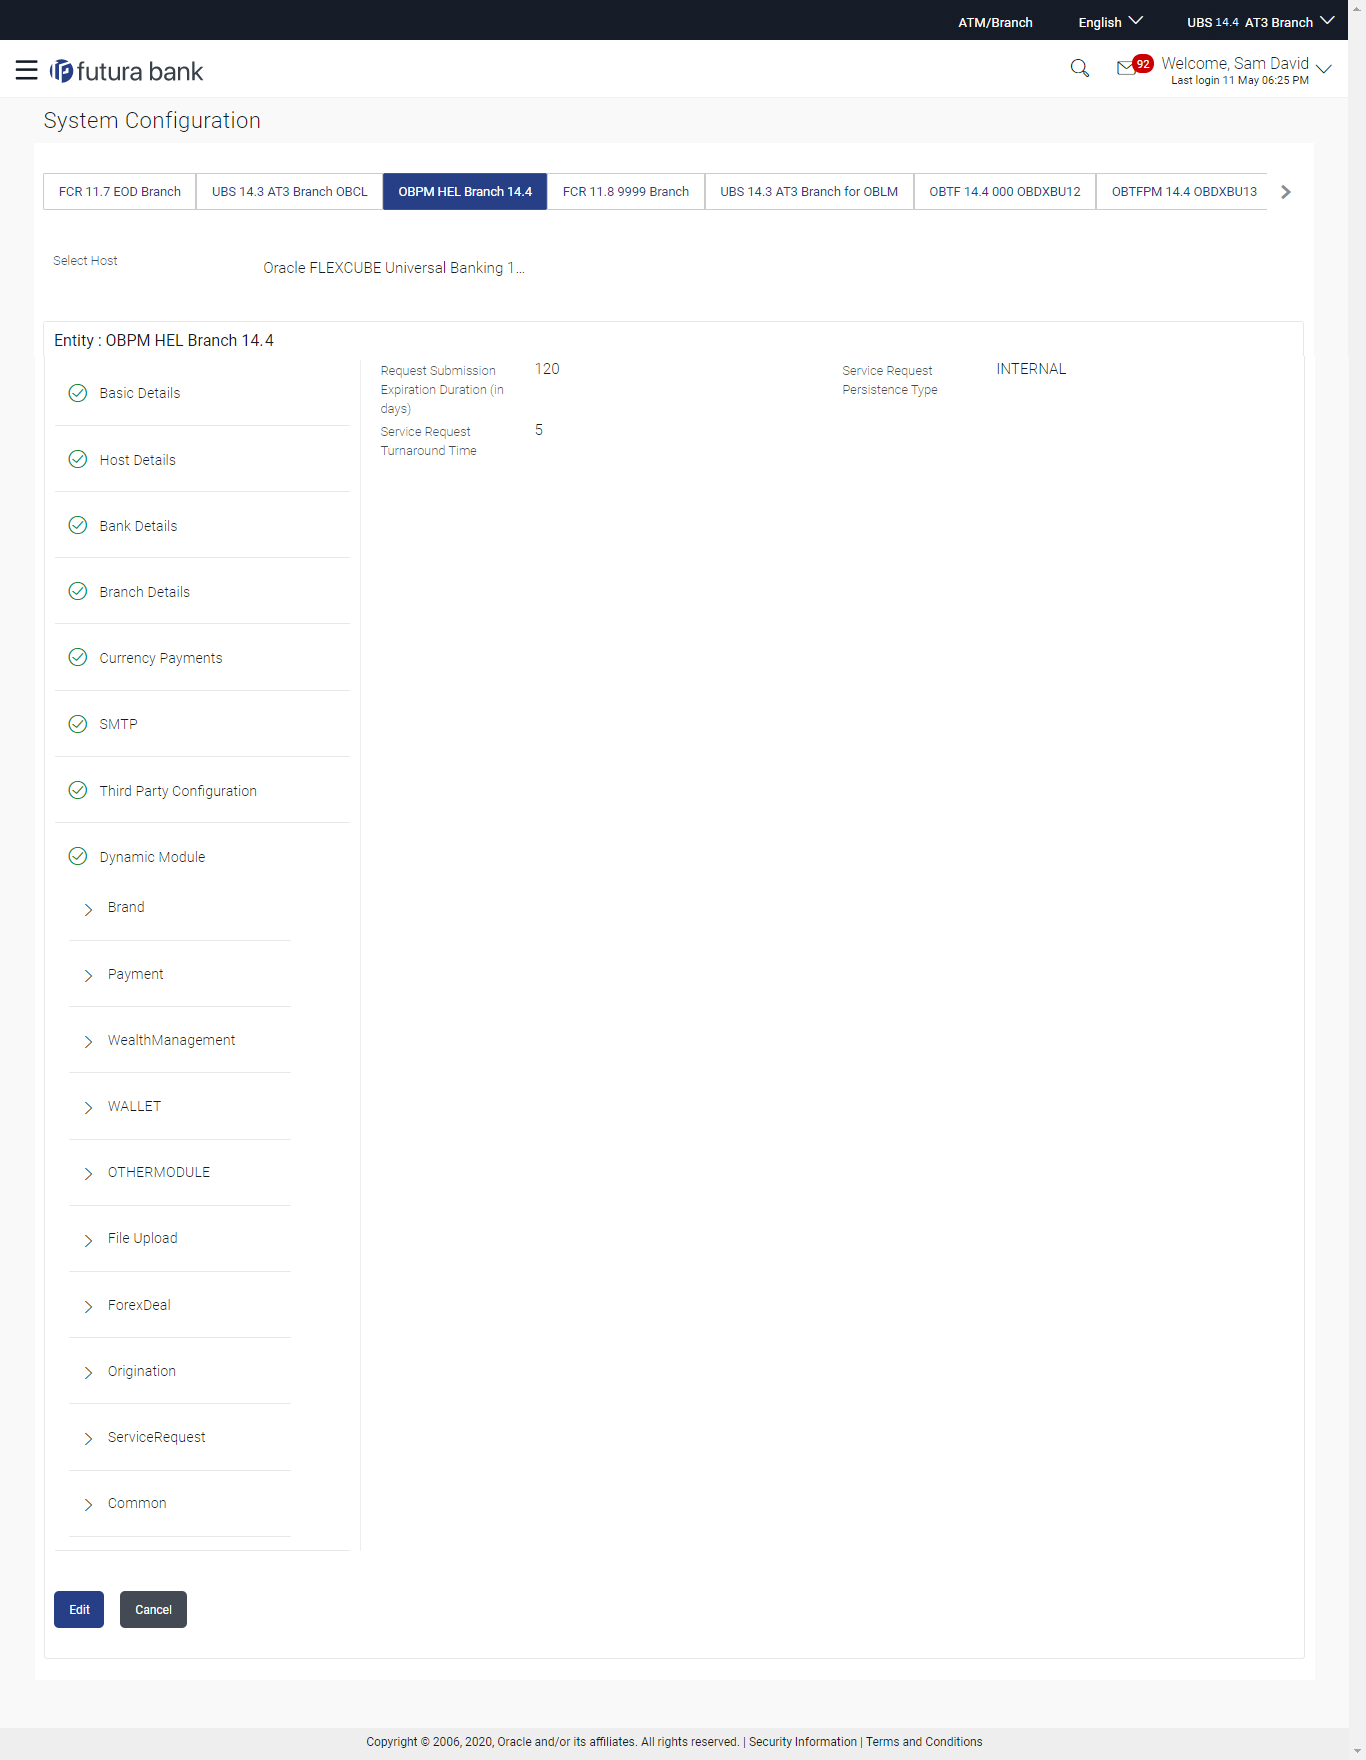
Task: Click the Cancel button
Action: (153, 1609)
